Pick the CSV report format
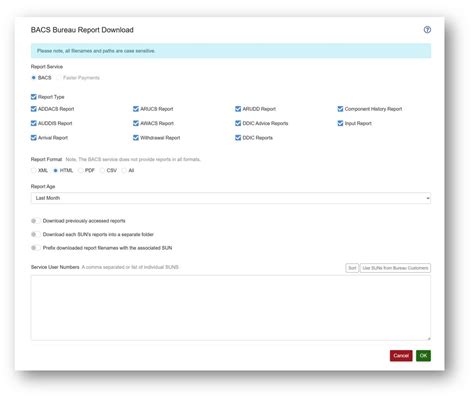Image resolution: width=474 pixels, height=400 pixels. (x=102, y=170)
